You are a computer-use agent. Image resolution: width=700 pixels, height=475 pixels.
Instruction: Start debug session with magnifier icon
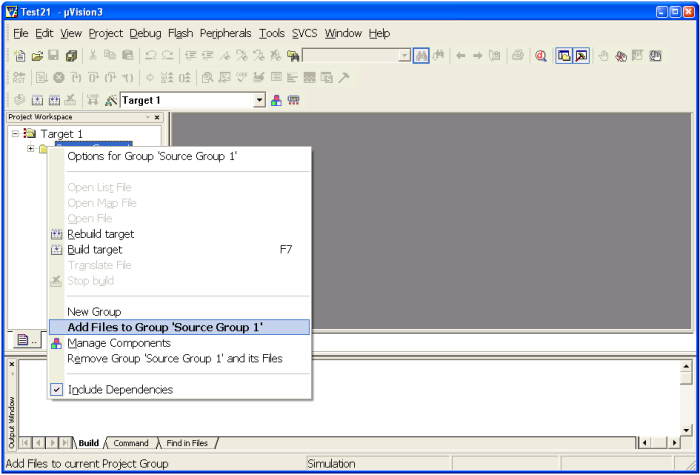click(x=541, y=56)
